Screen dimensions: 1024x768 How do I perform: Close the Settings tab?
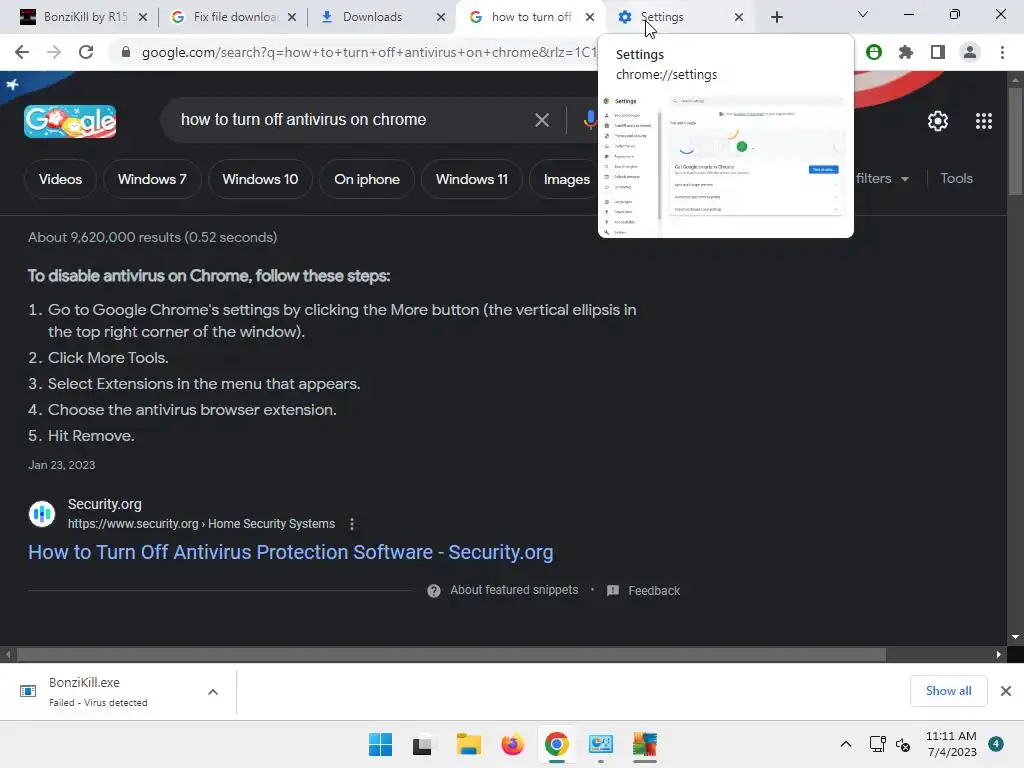(x=739, y=17)
